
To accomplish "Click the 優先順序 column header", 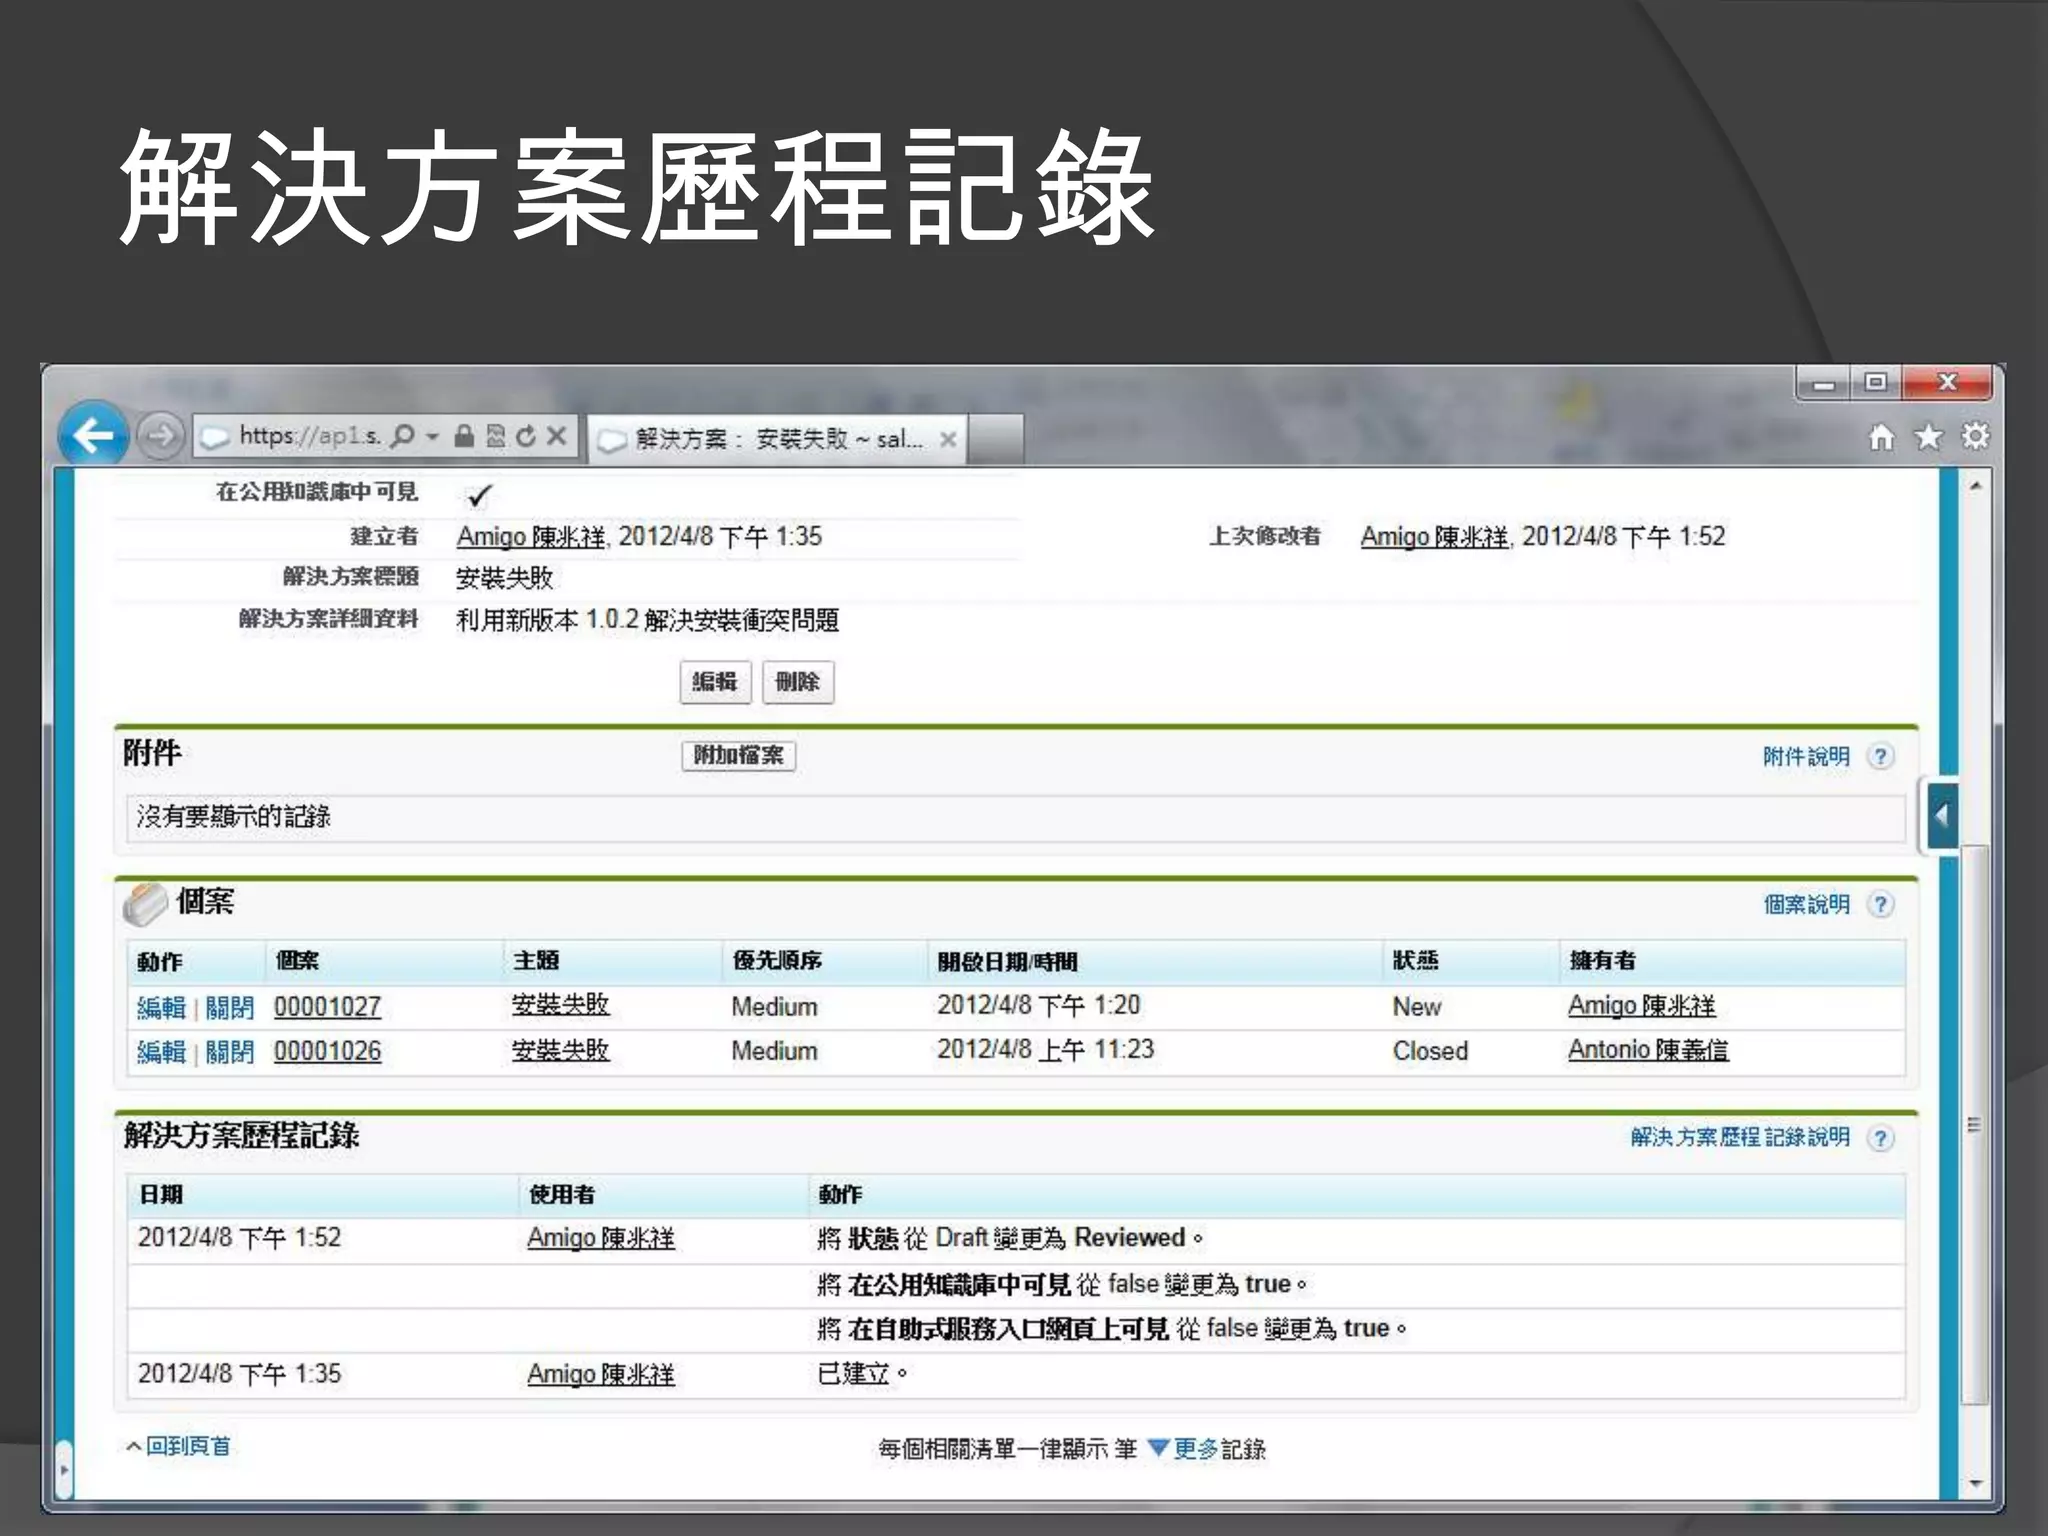I will point(776,961).
